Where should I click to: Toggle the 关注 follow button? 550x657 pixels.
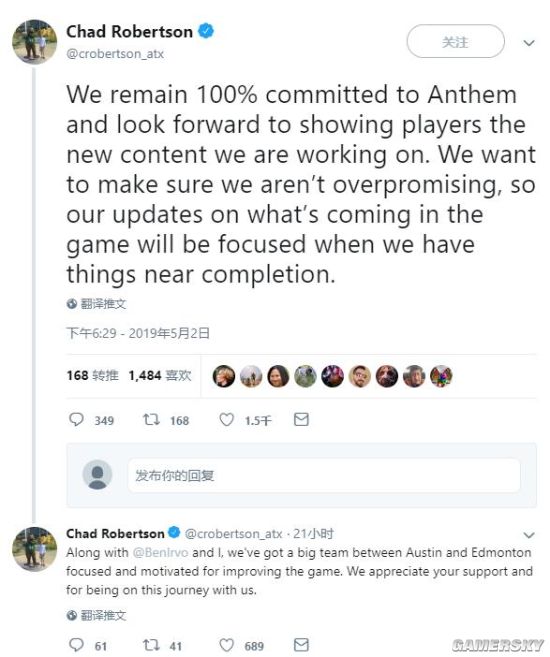click(x=455, y=41)
